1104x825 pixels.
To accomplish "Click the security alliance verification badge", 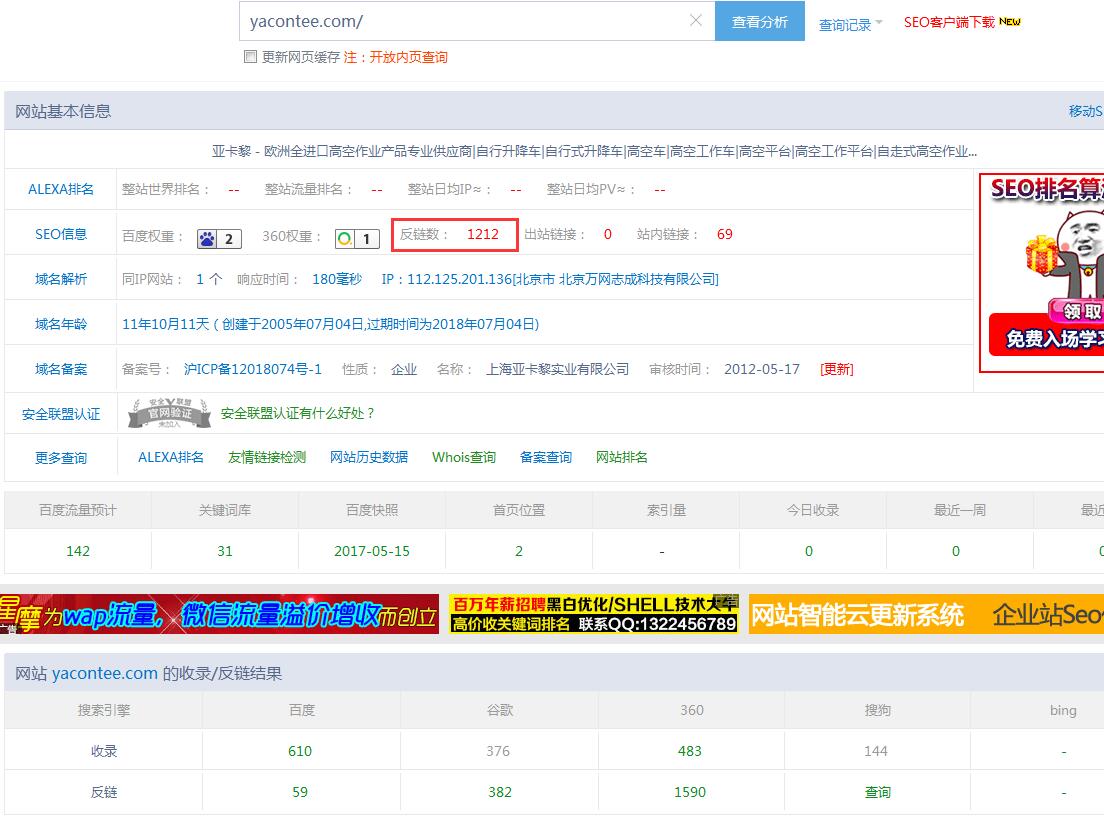I will (169, 413).
